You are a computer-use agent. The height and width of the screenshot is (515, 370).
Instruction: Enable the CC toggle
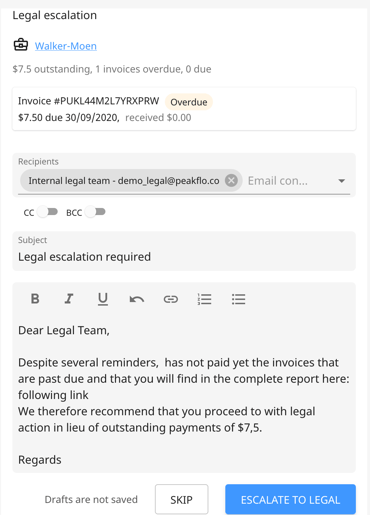(x=47, y=212)
